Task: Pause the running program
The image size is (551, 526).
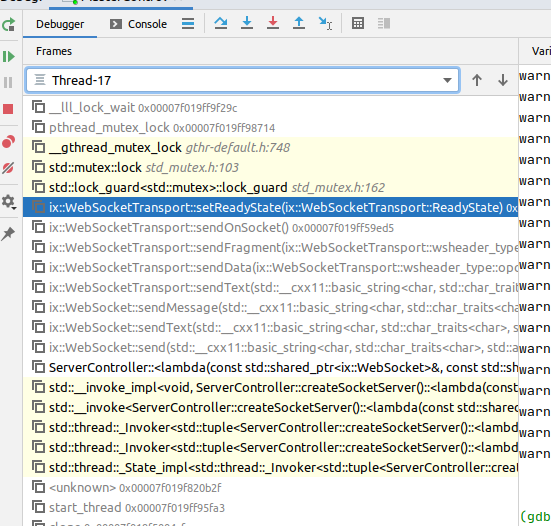Action: (8, 83)
